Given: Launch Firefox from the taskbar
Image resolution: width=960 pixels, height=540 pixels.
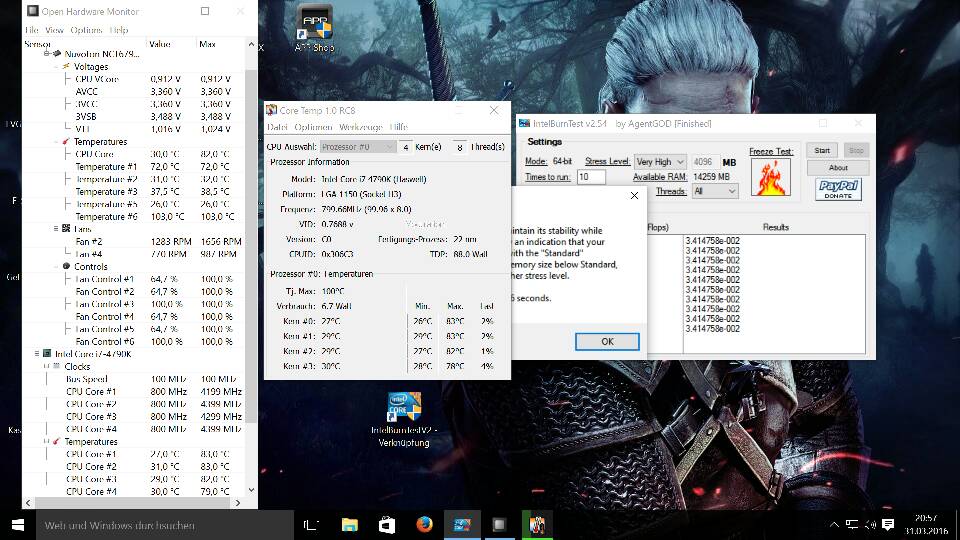Looking at the screenshot, I should coord(424,525).
